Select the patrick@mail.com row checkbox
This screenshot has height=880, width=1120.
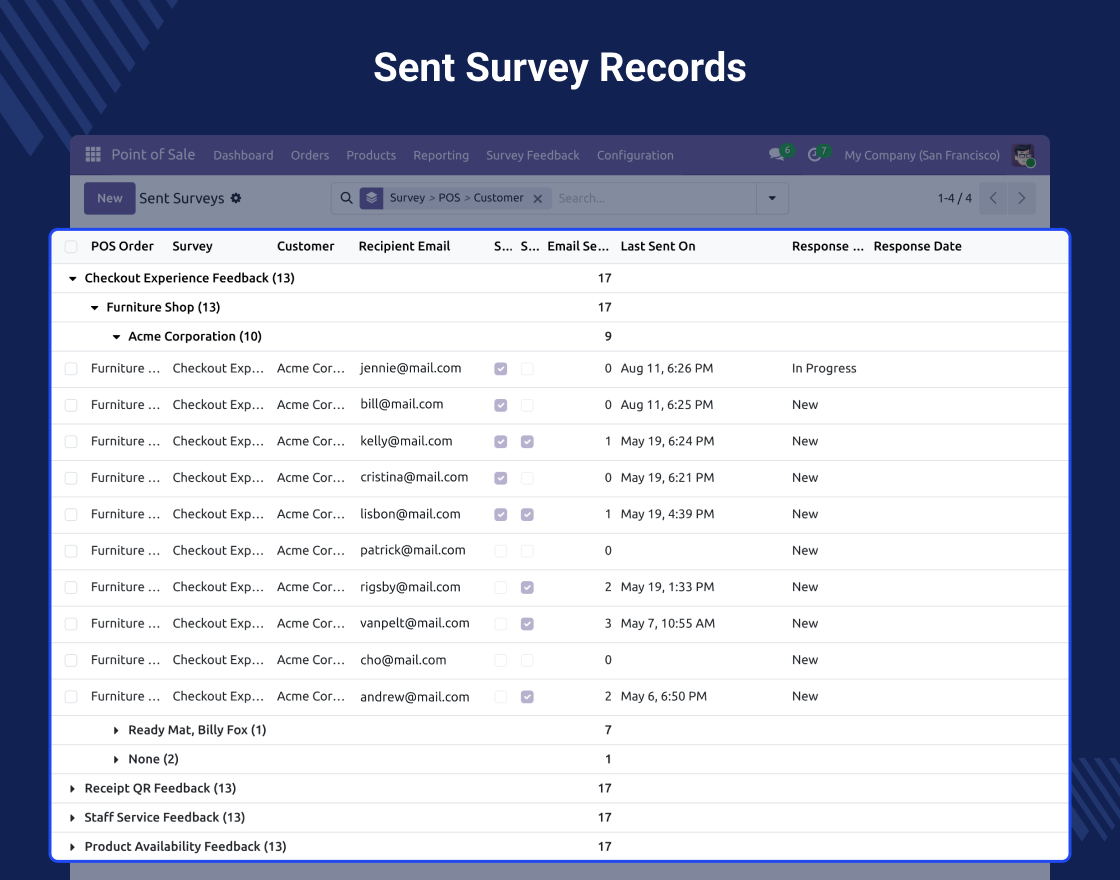click(71, 551)
